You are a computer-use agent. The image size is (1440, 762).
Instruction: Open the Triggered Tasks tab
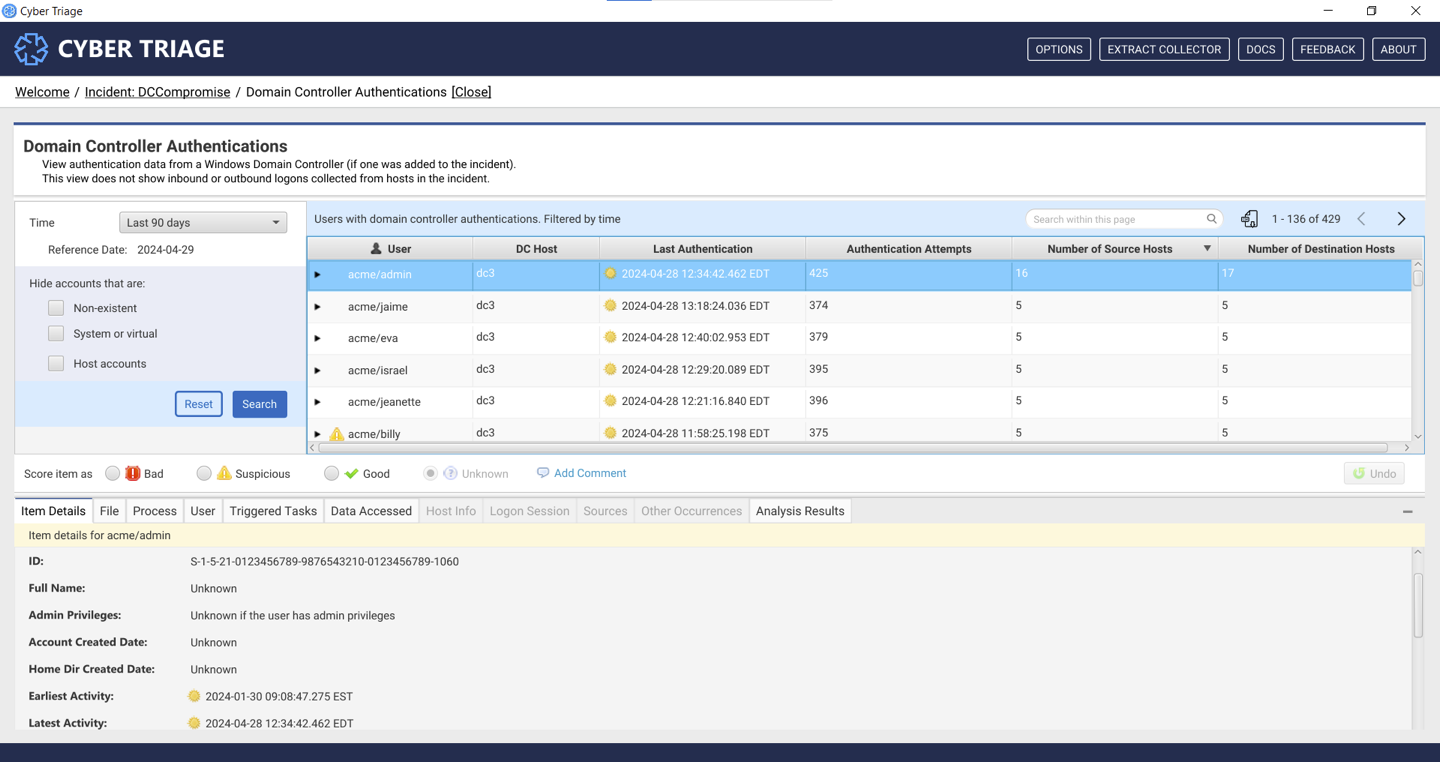click(x=273, y=511)
